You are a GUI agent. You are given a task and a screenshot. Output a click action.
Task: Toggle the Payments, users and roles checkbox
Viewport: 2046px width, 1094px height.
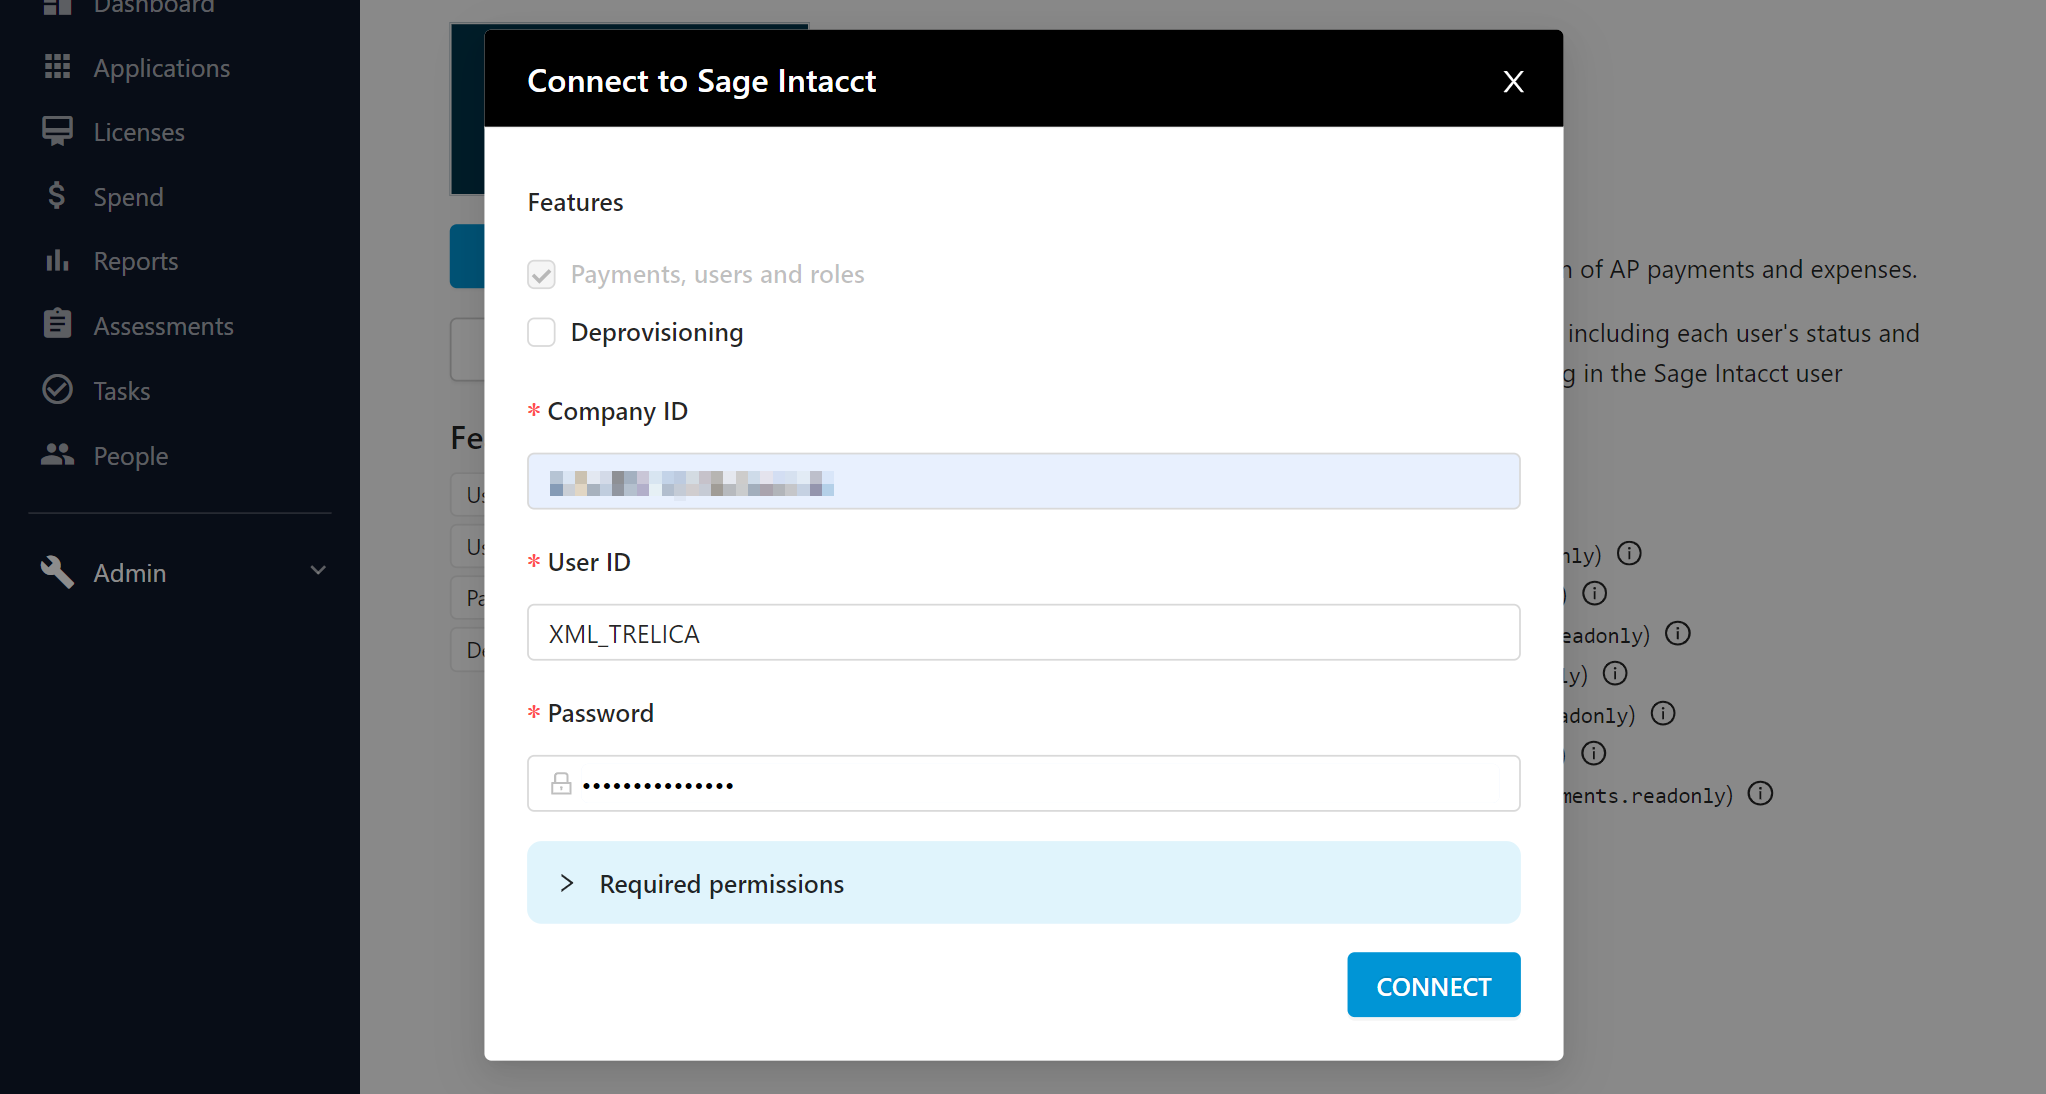[541, 274]
